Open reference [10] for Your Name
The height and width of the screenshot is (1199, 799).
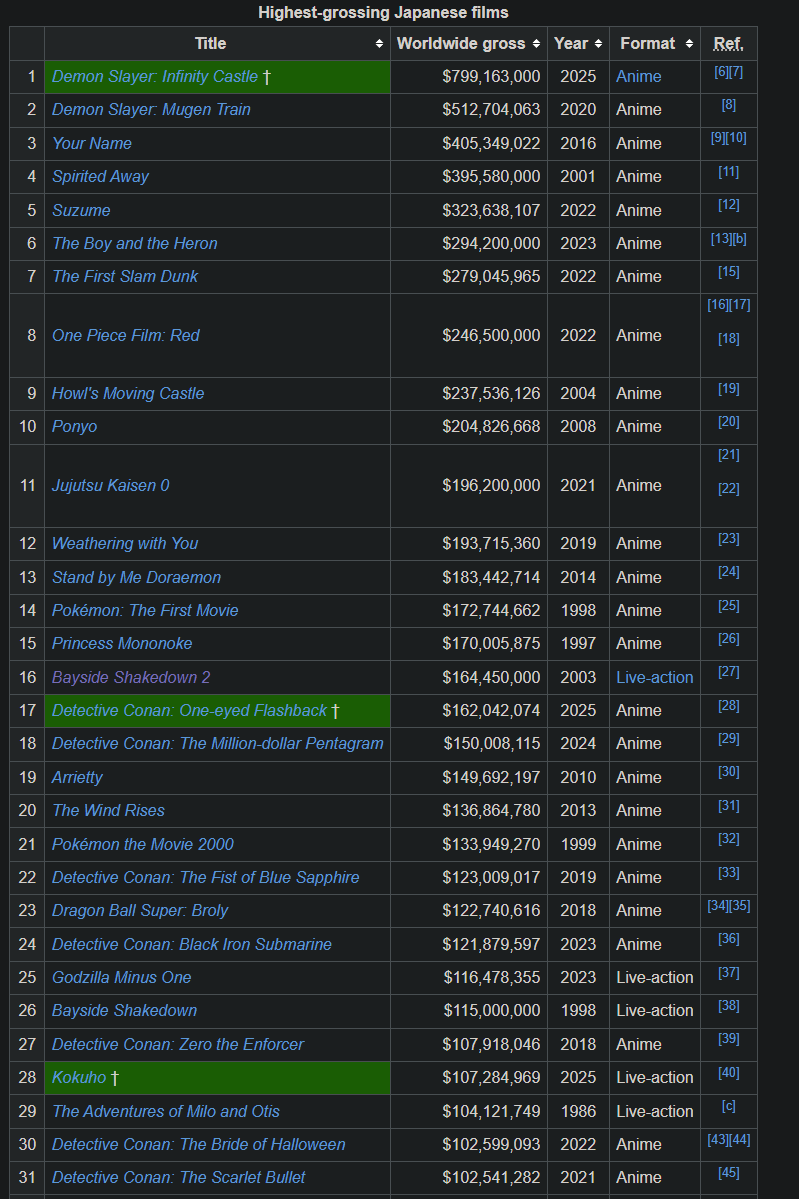(x=736, y=138)
